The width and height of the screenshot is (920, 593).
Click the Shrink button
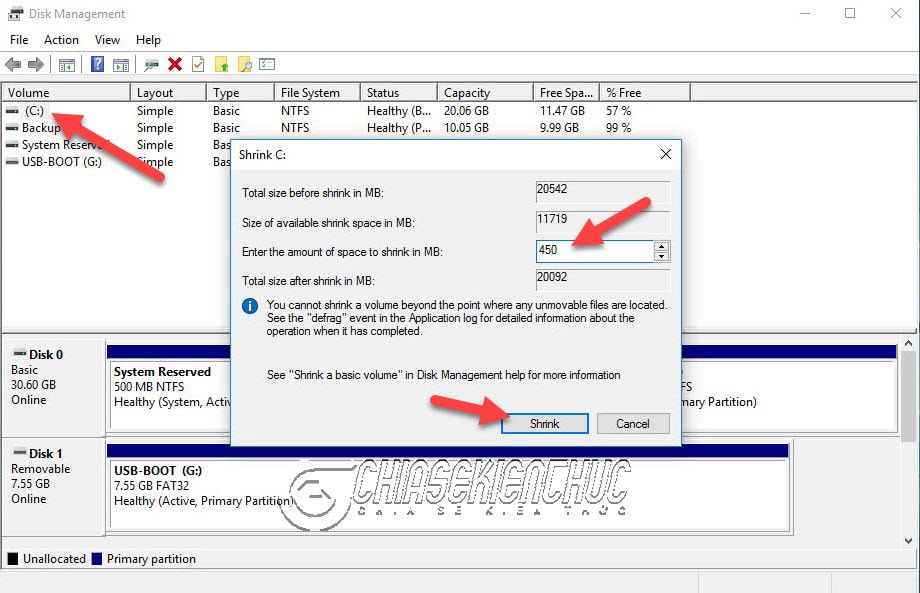544,423
